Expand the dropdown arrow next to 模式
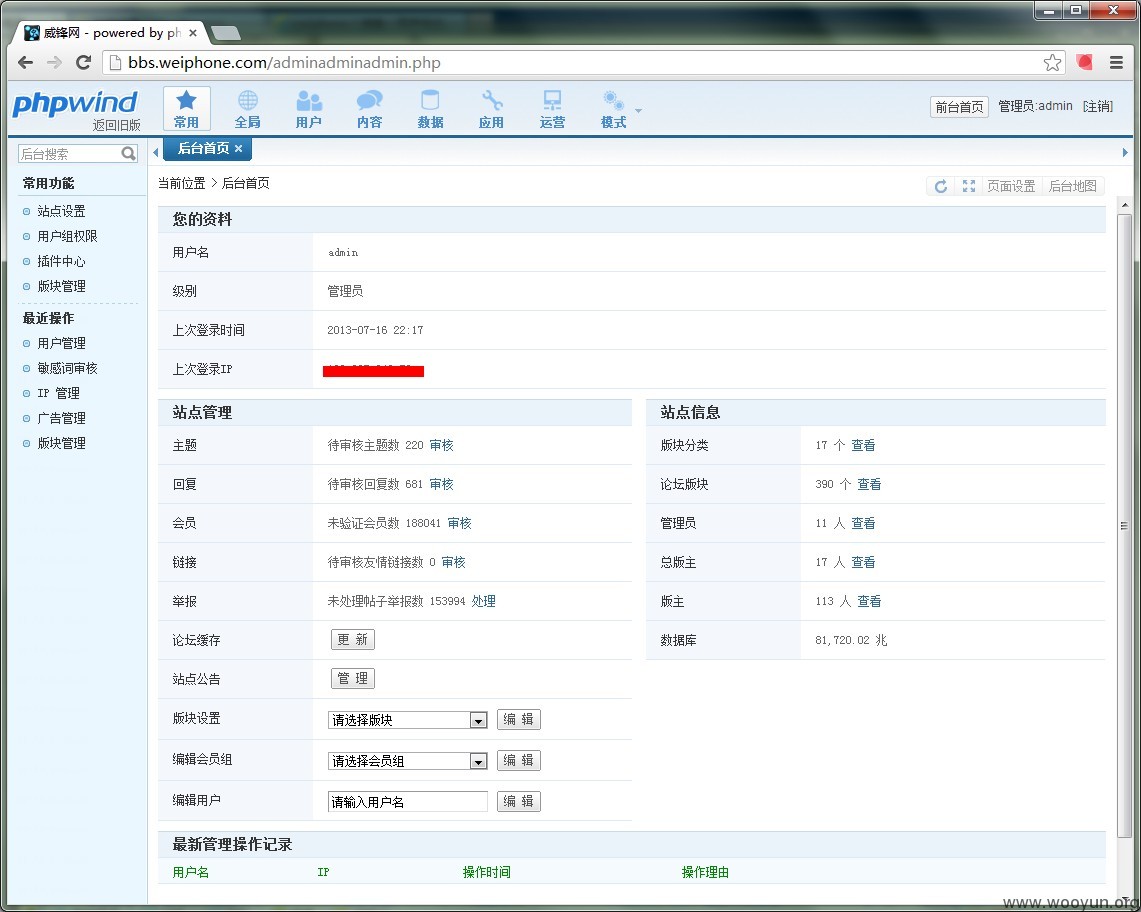The width and height of the screenshot is (1141, 912). tap(638, 111)
